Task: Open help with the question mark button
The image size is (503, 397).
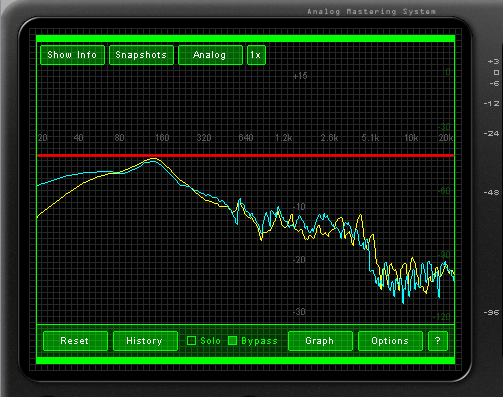Action: (438, 341)
